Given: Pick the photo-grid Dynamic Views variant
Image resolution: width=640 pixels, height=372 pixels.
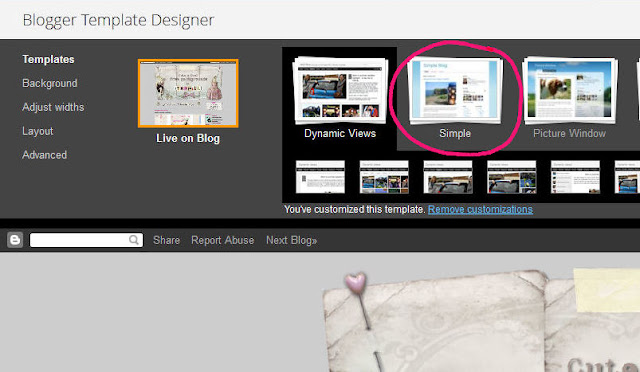Looking at the screenshot, I should tap(384, 176).
